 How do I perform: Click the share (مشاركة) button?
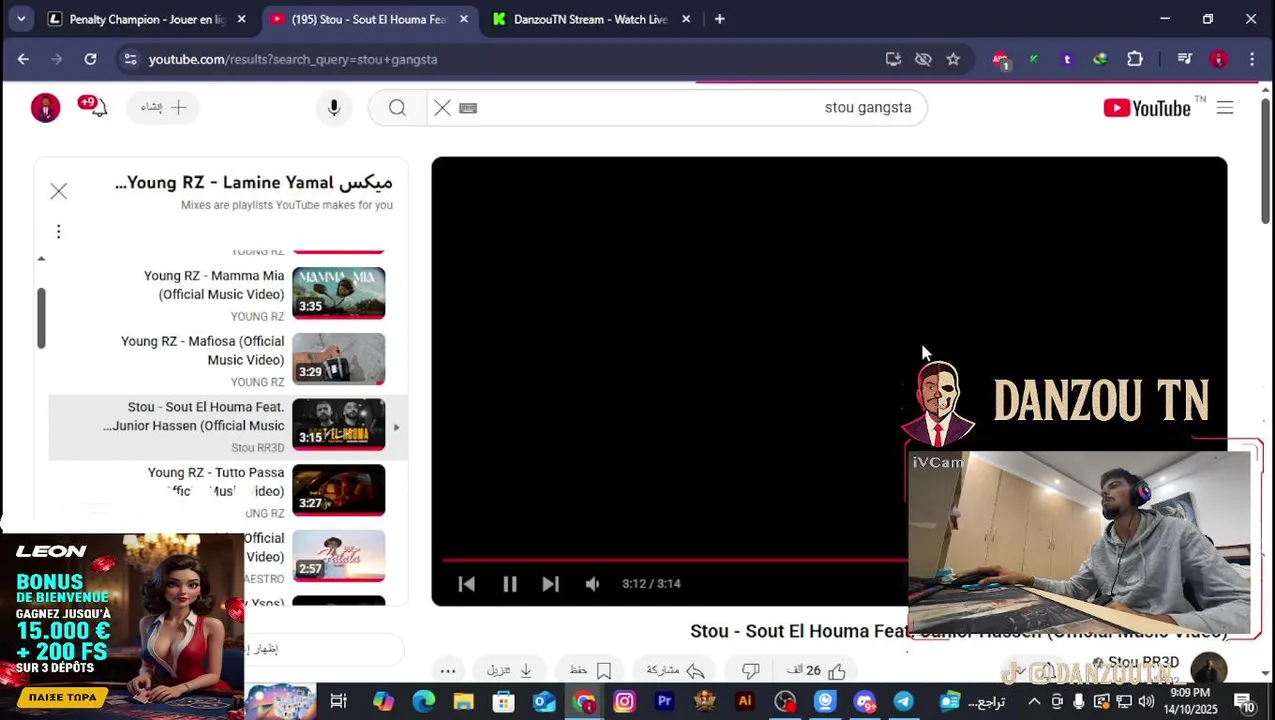[x=676, y=671]
